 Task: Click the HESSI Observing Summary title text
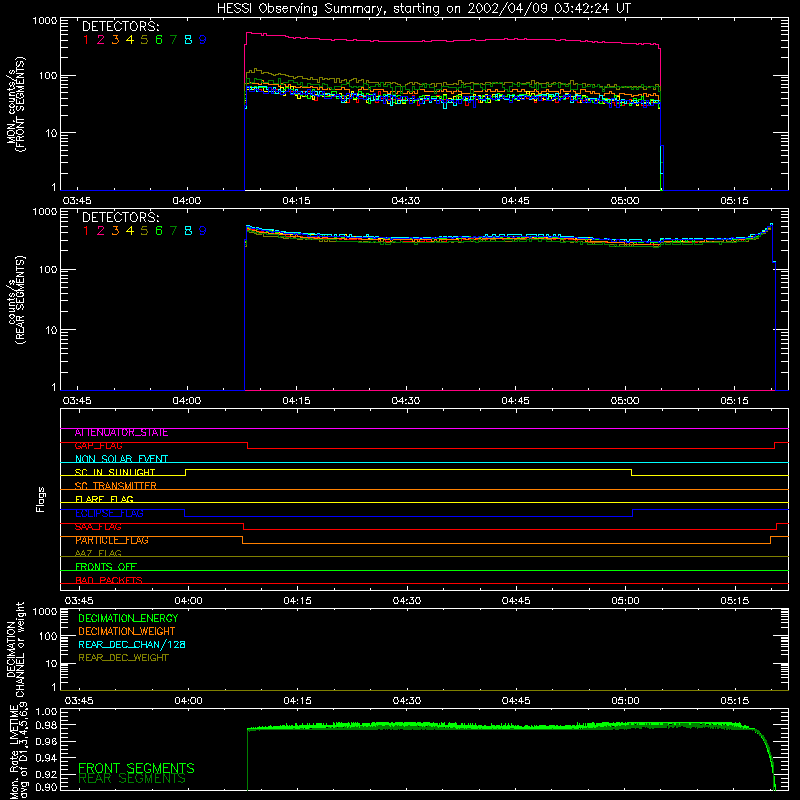(x=423, y=9)
